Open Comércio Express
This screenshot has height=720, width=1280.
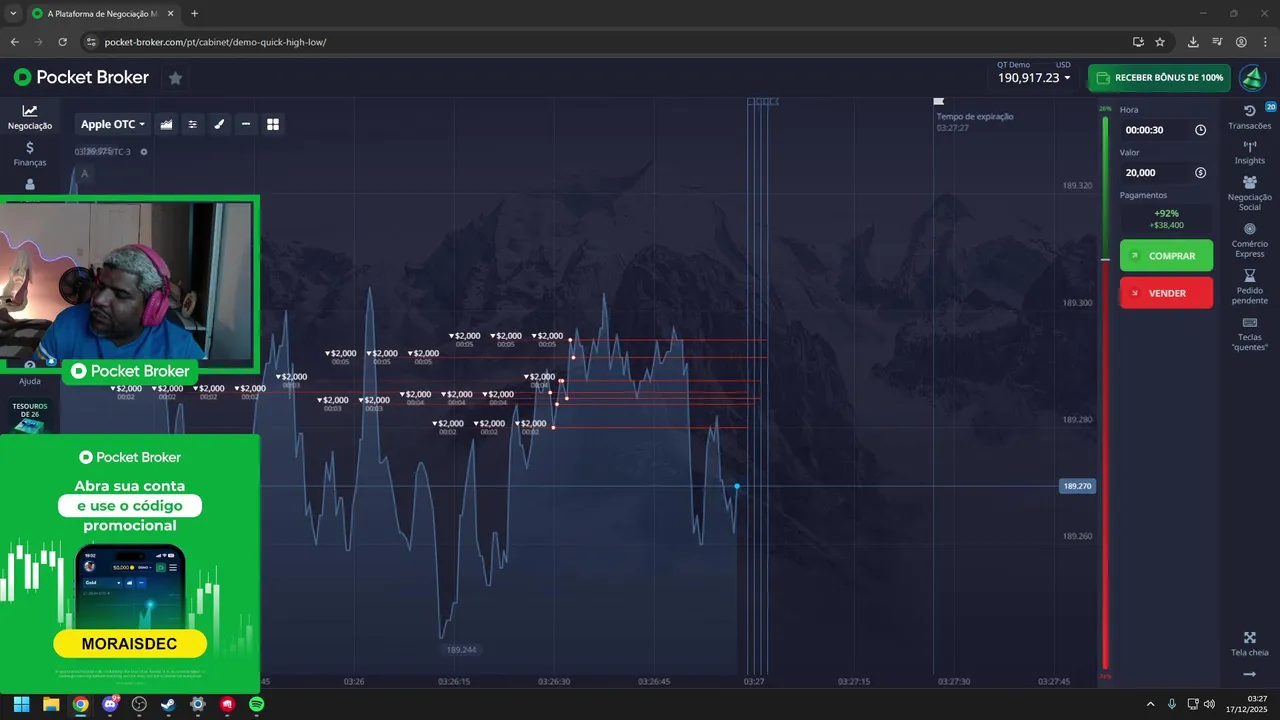(x=1249, y=240)
